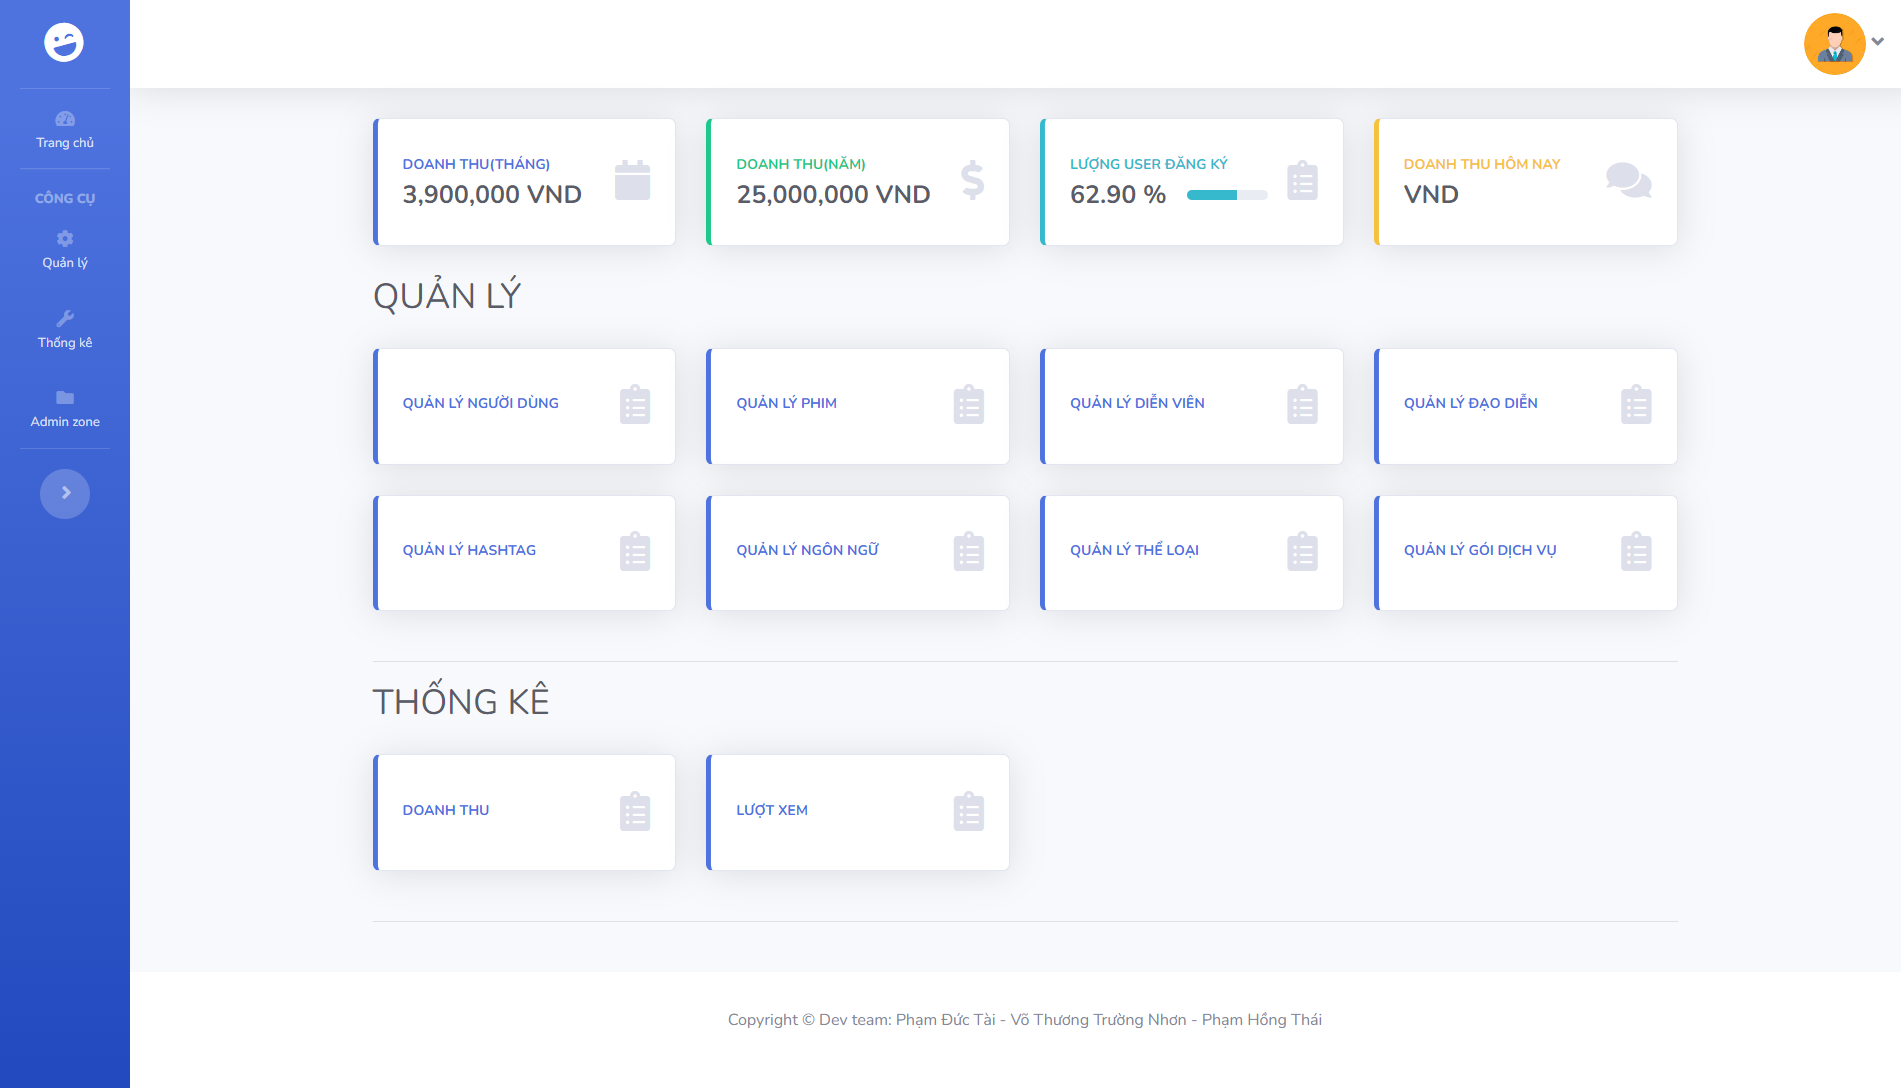Click the 3,900,000 VND monthly revenue value
Image resolution: width=1901 pixels, height=1088 pixels.
point(492,194)
